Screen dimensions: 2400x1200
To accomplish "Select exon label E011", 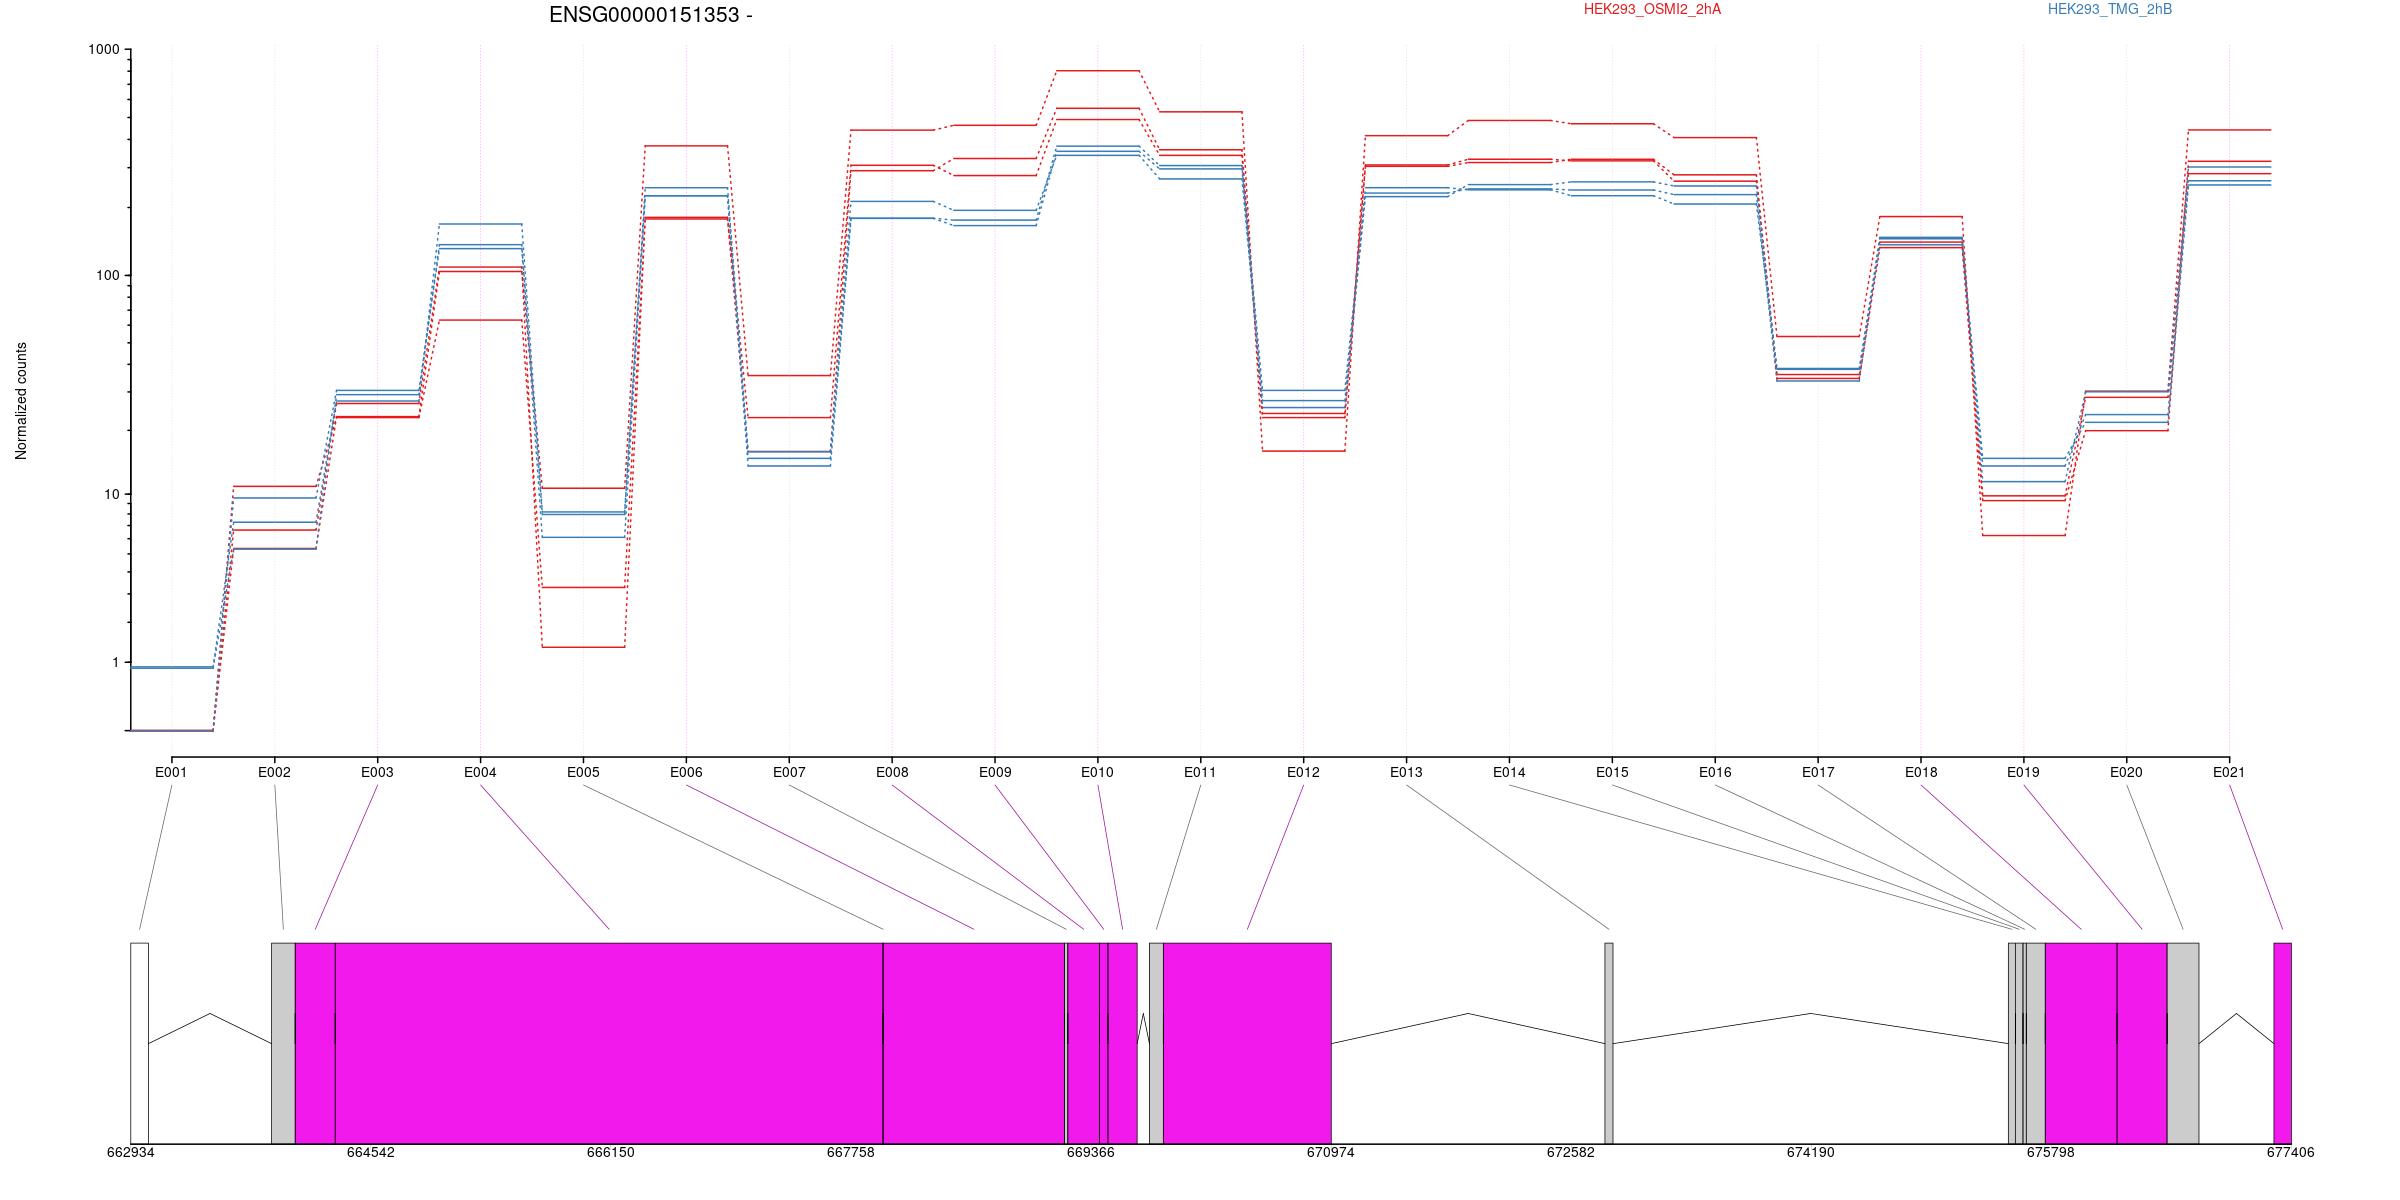I will click(x=1200, y=772).
